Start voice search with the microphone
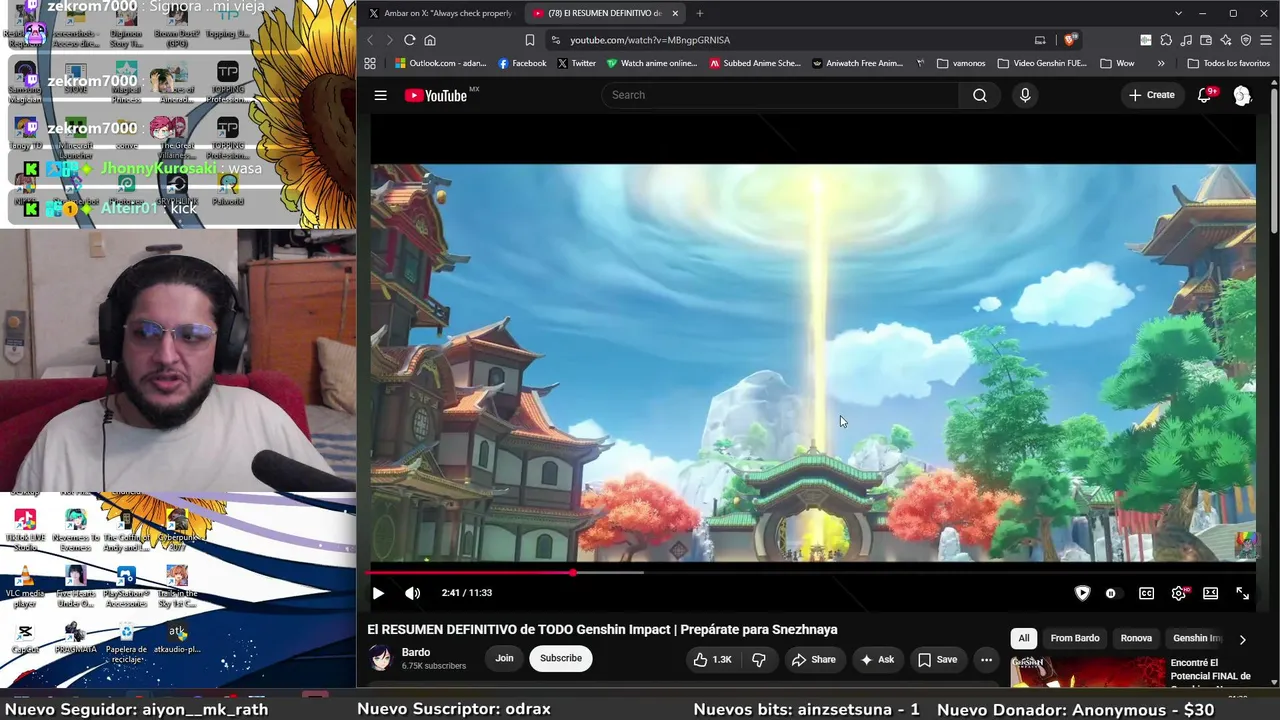The image size is (1280, 720). 1025,95
